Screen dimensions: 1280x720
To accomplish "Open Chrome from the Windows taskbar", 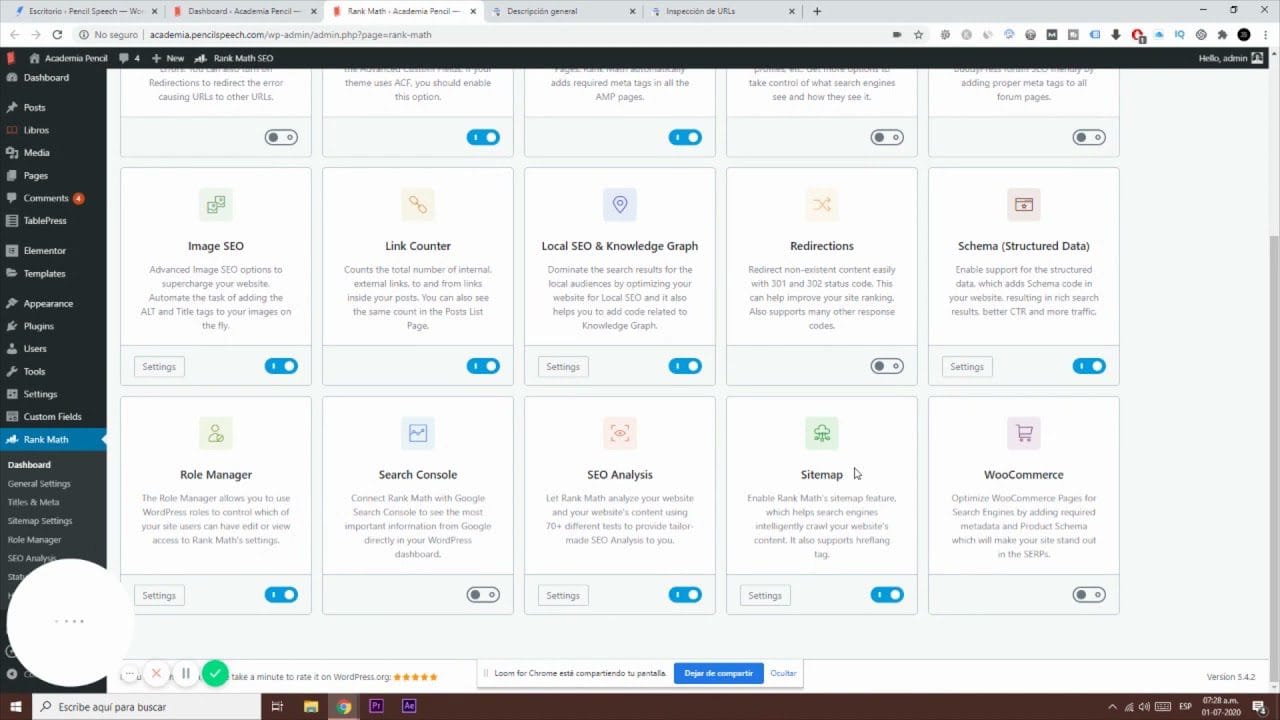I will [343, 706].
